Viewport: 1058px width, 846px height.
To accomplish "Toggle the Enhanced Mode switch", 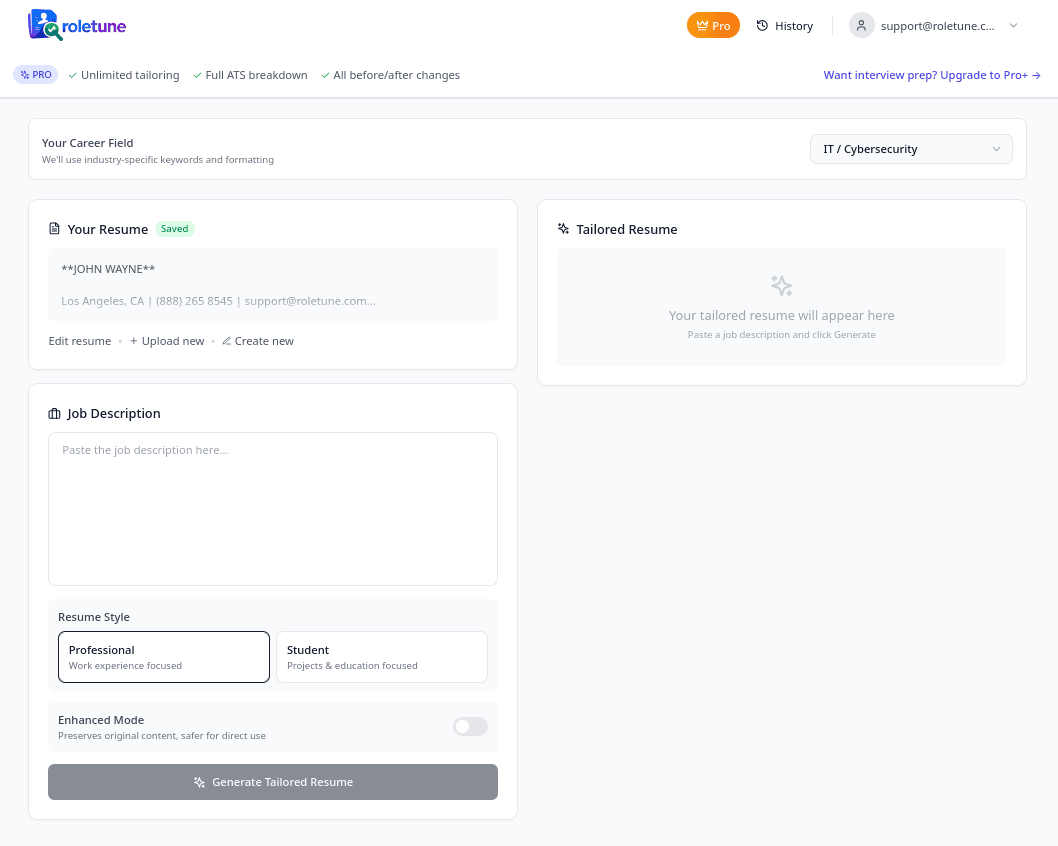I will [470, 727].
